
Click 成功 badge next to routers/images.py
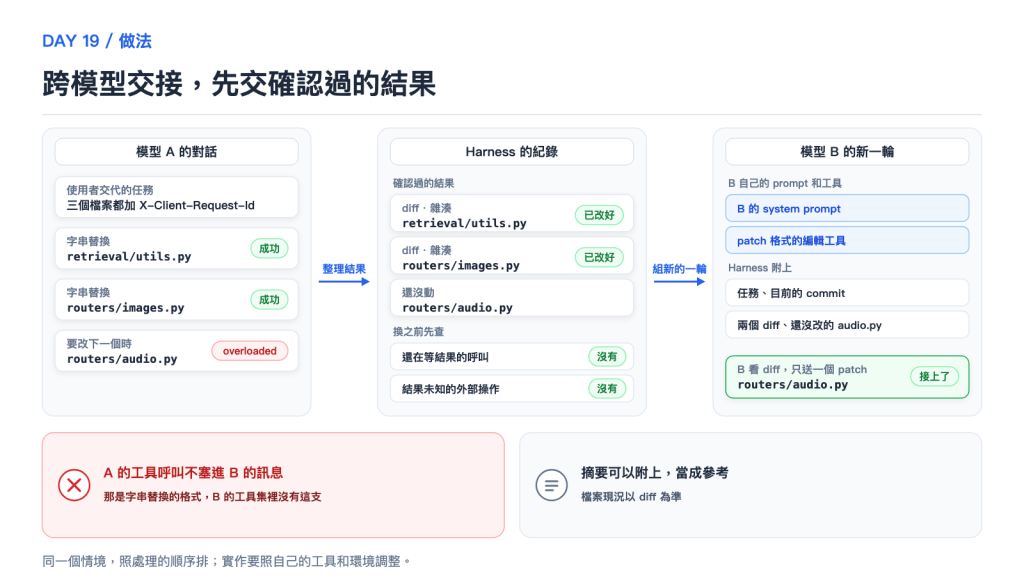tap(269, 300)
